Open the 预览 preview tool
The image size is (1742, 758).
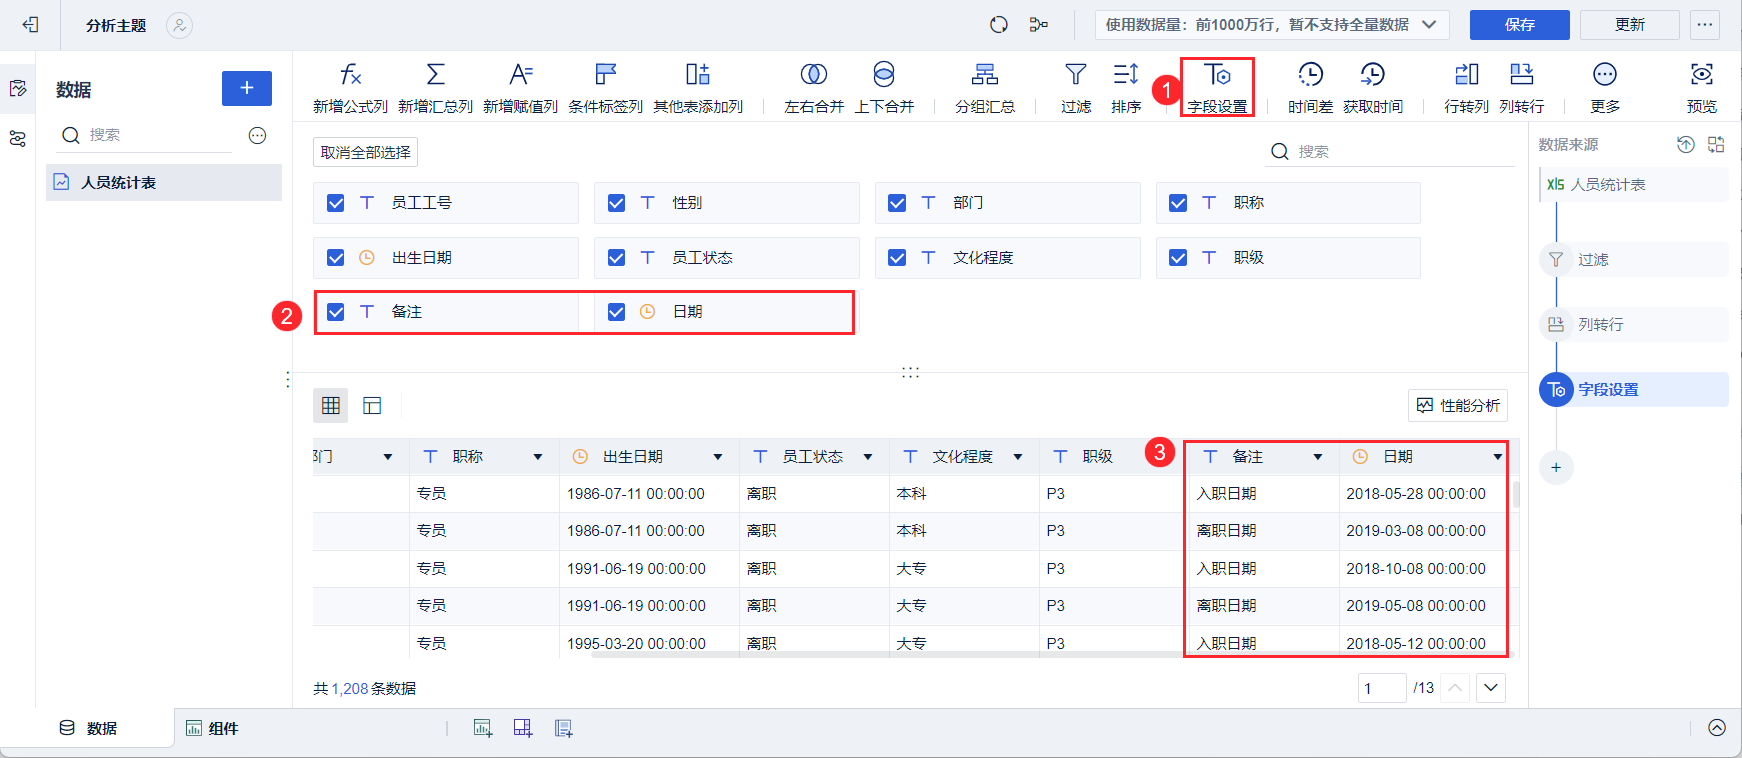(1702, 87)
